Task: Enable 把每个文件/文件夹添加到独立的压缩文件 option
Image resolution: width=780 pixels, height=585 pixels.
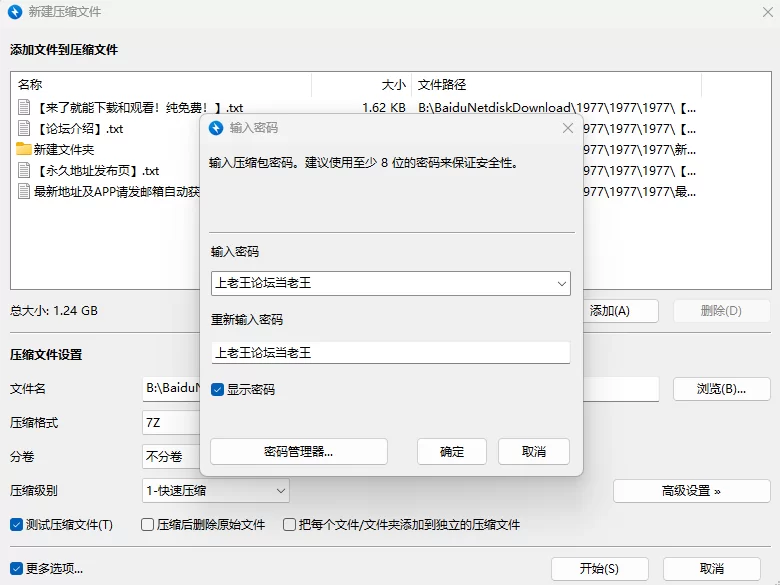Action: [290, 524]
